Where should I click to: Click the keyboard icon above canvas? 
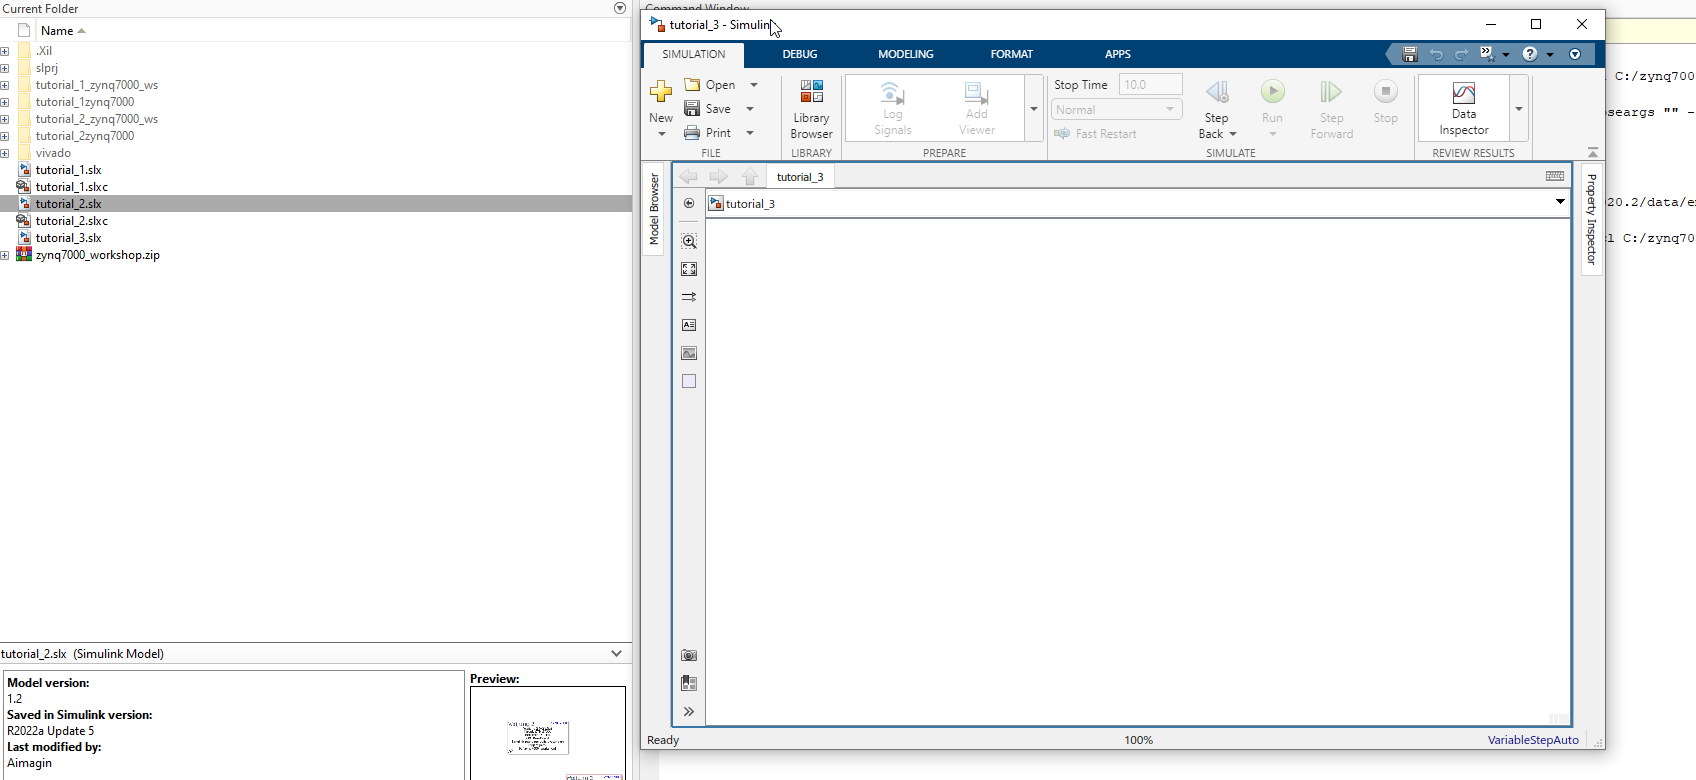1555,176
